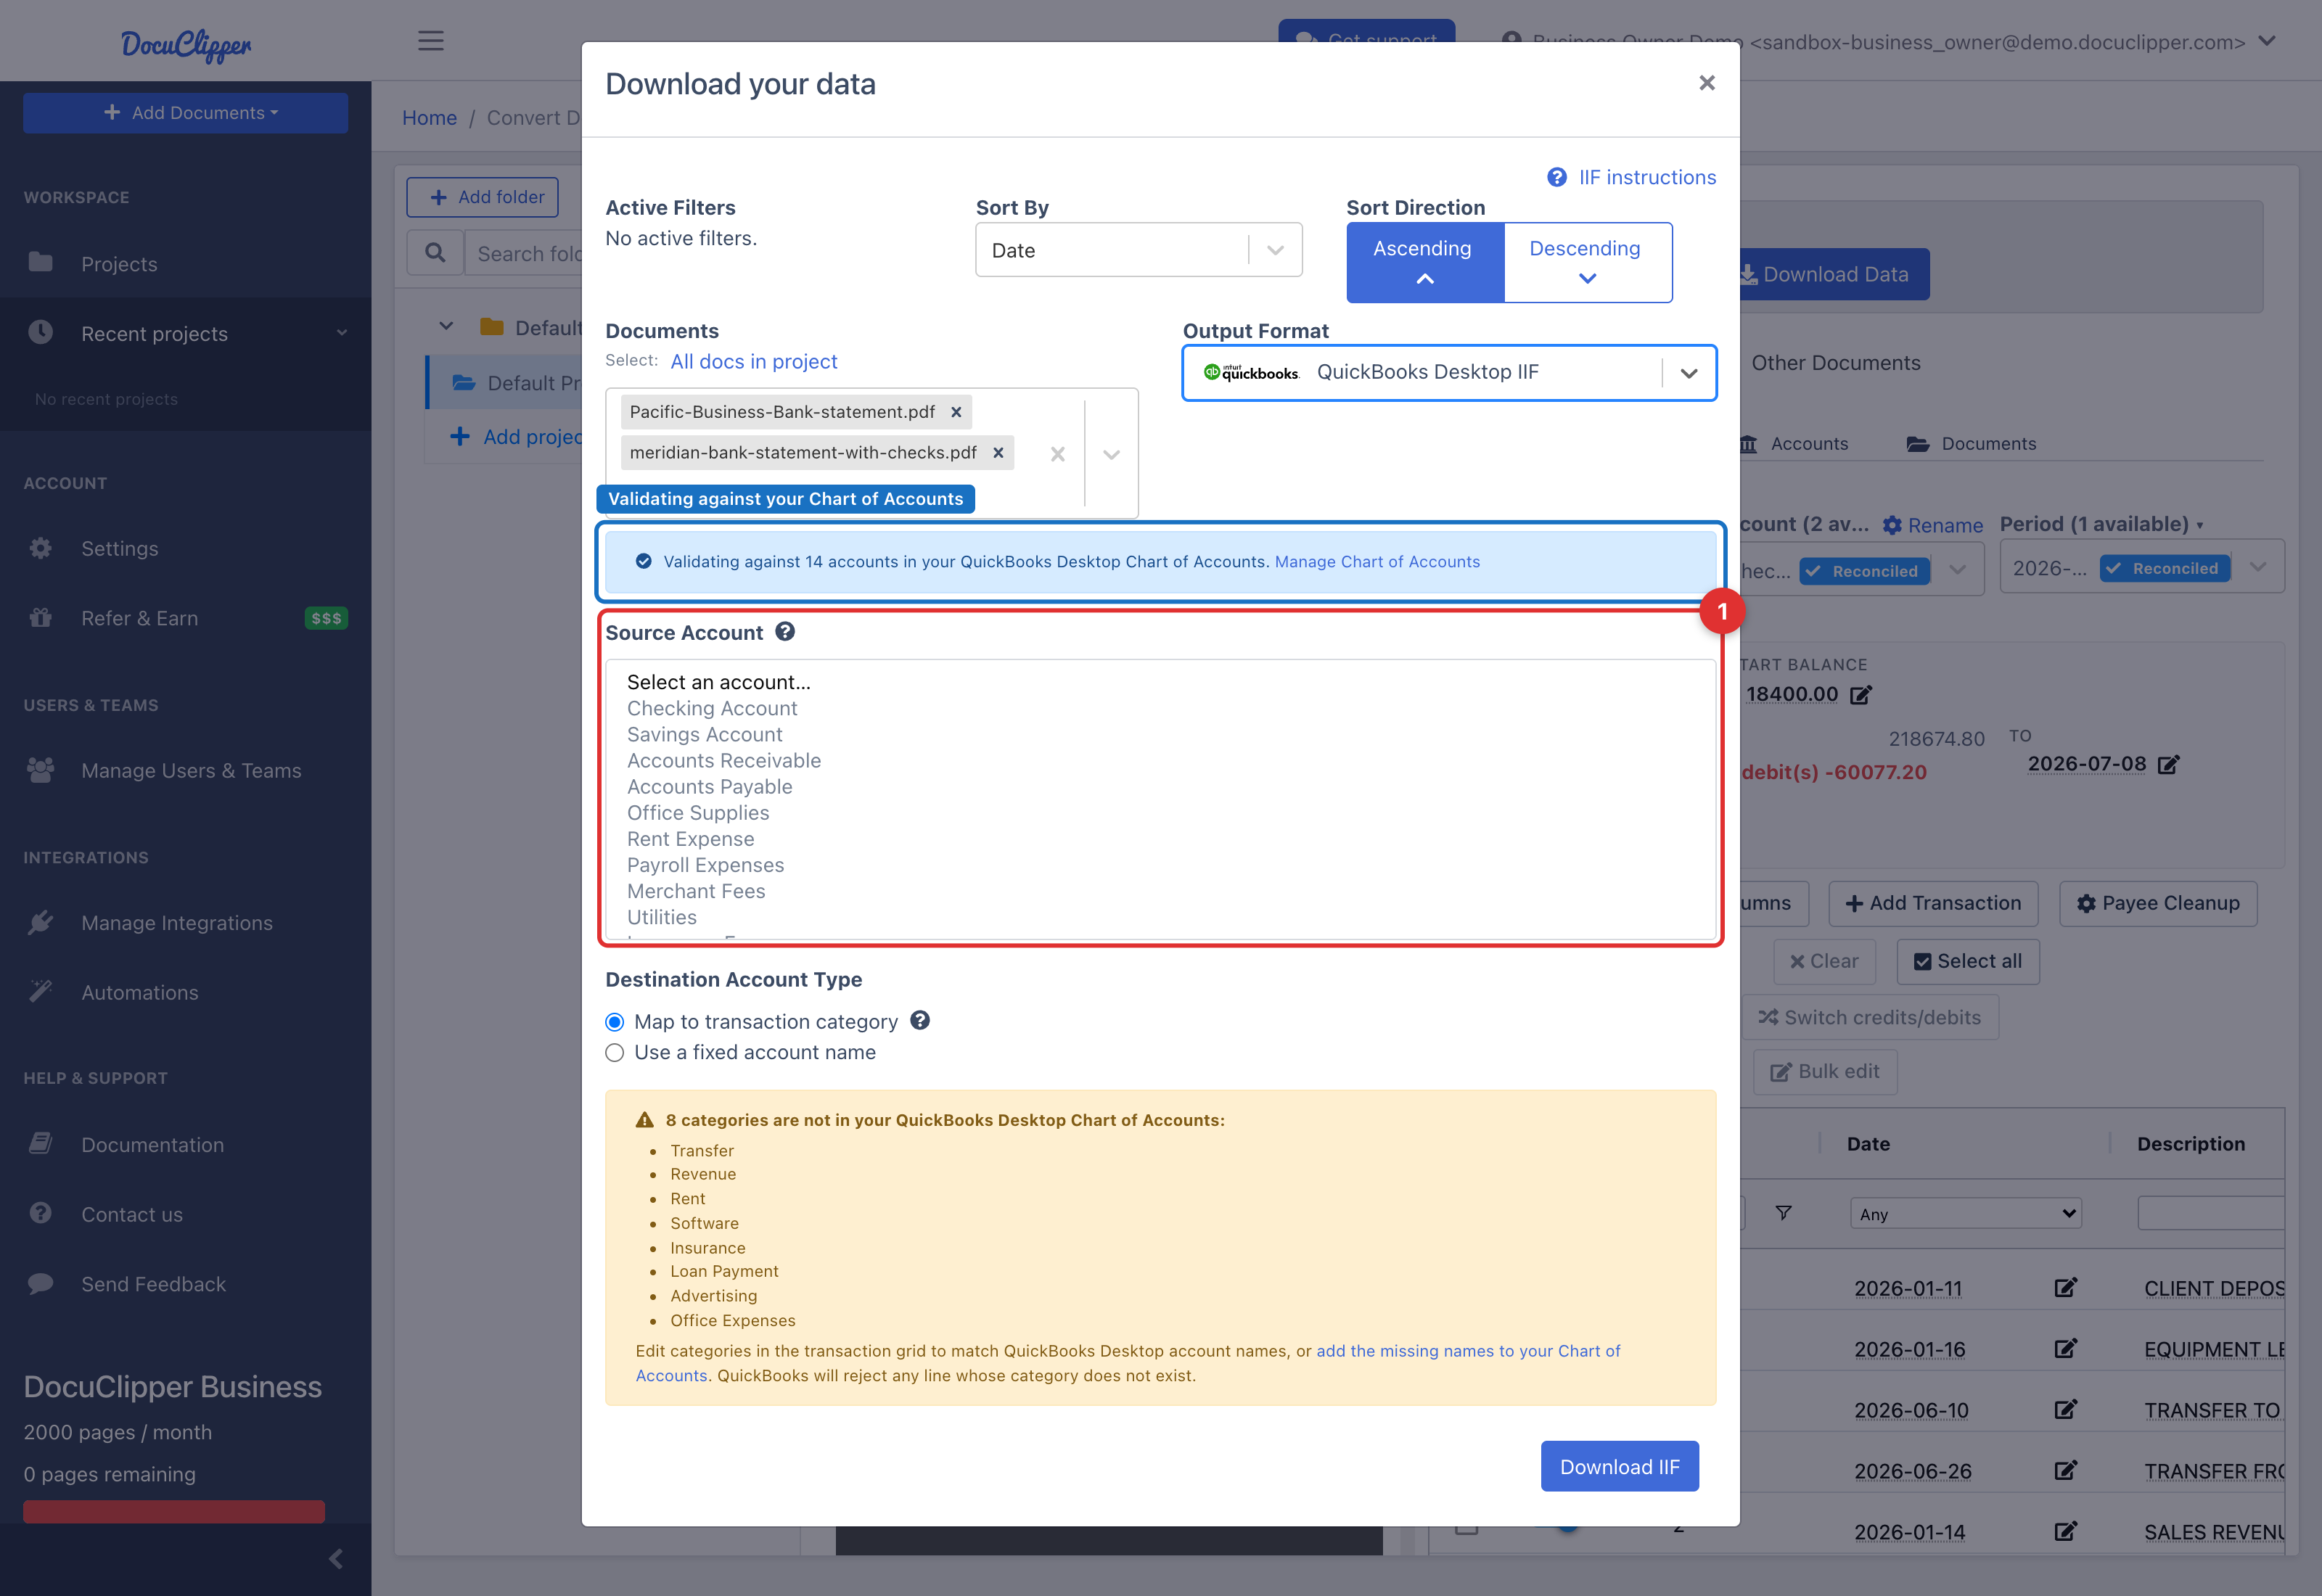Open Output Format QuickBooks Desktop IIF dropdown
This screenshot has height=1596, width=2322.
(x=1449, y=372)
